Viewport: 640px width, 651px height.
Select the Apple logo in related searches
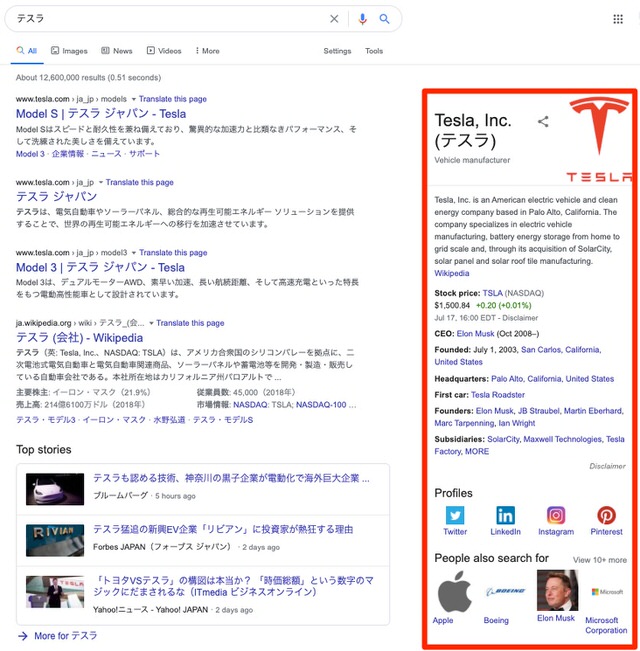[x=455, y=592]
